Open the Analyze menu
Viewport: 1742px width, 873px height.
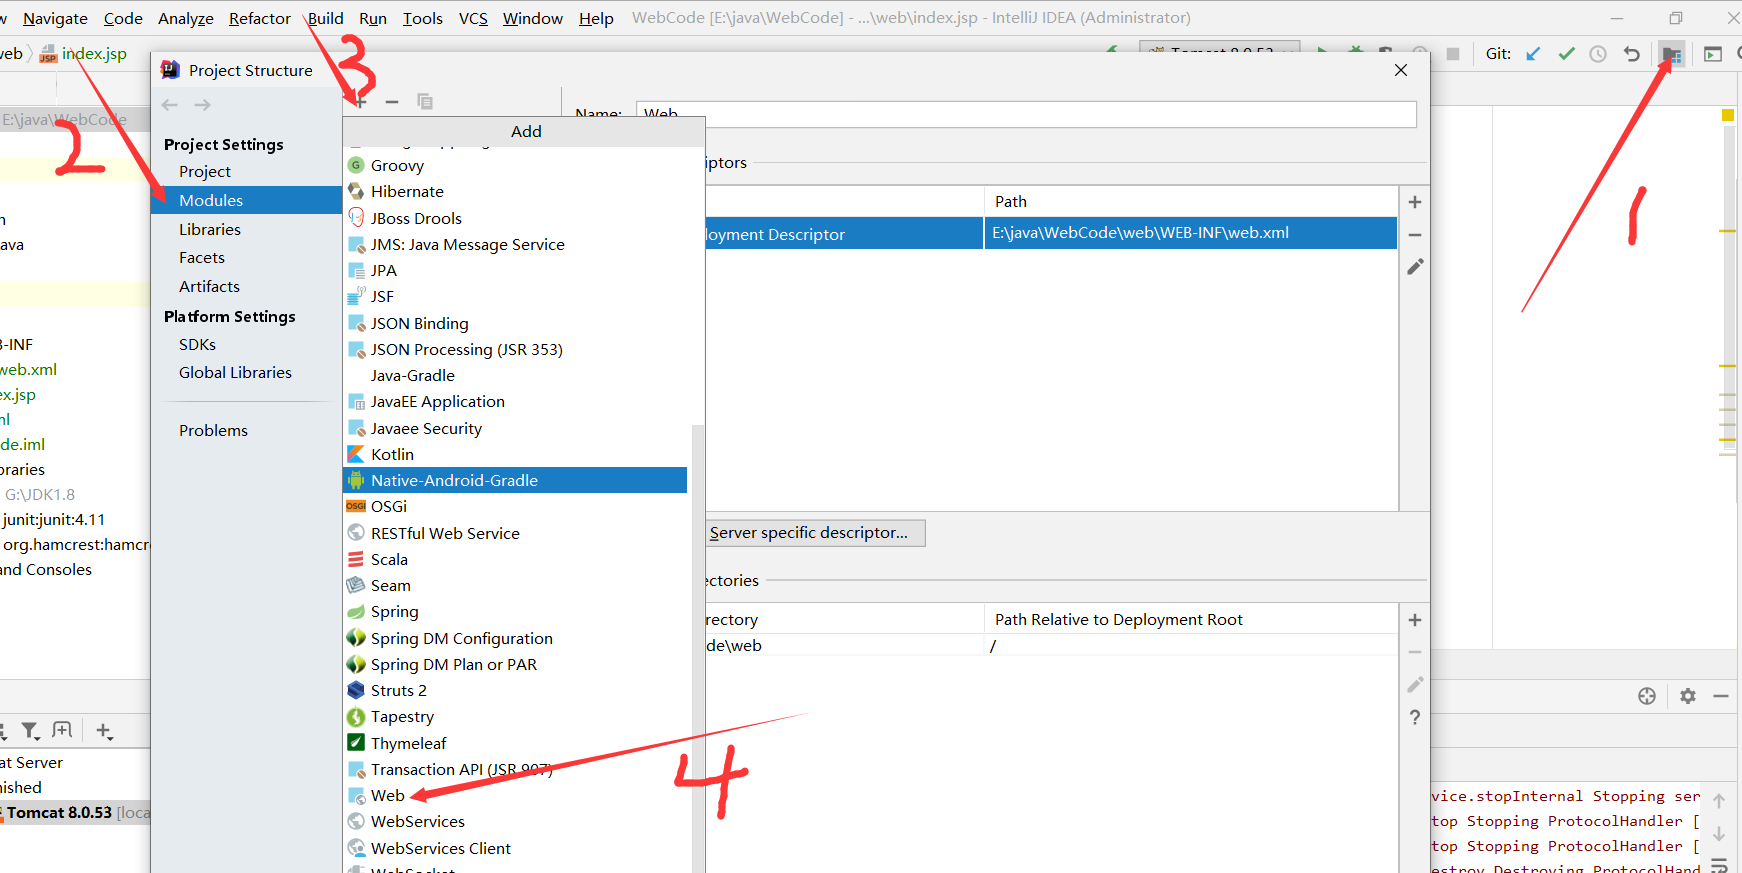pos(186,18)
